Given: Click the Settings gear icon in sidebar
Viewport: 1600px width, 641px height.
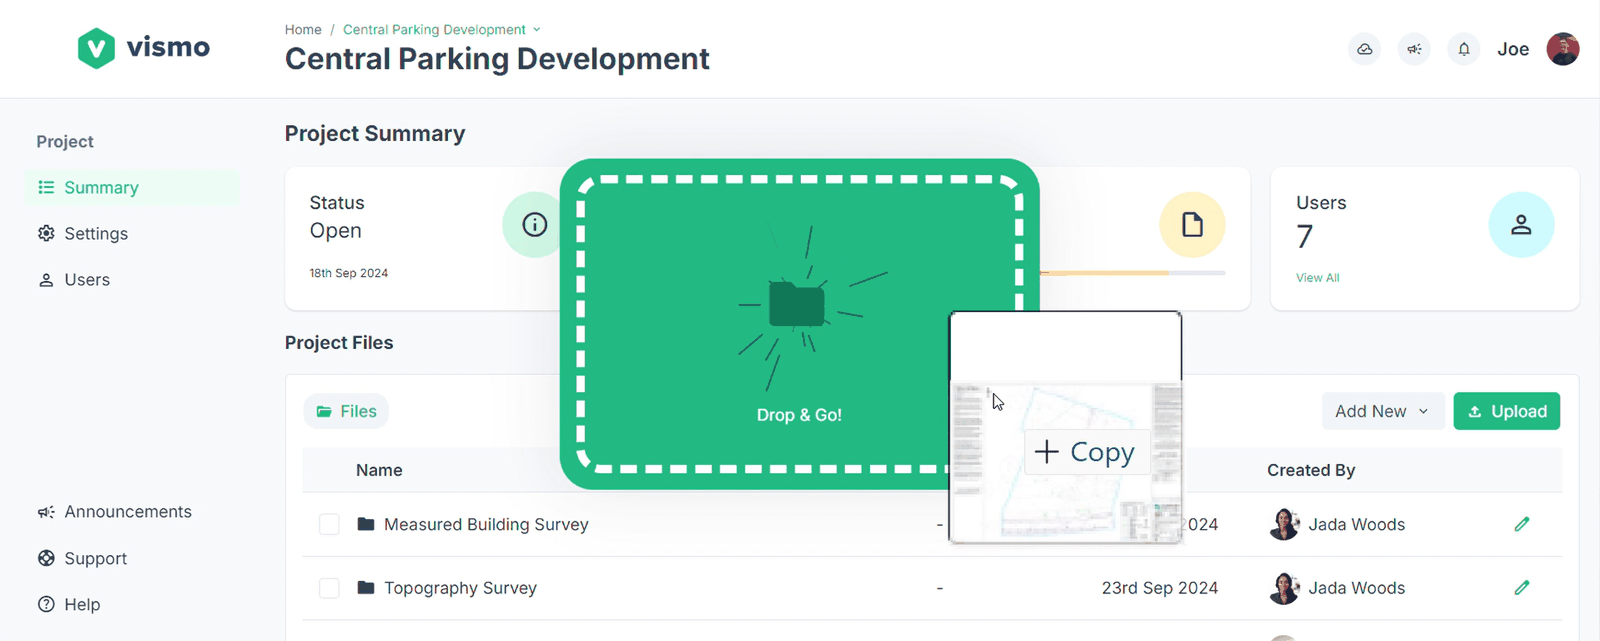Looking at the screenshot, I should [x=46, y=233].
